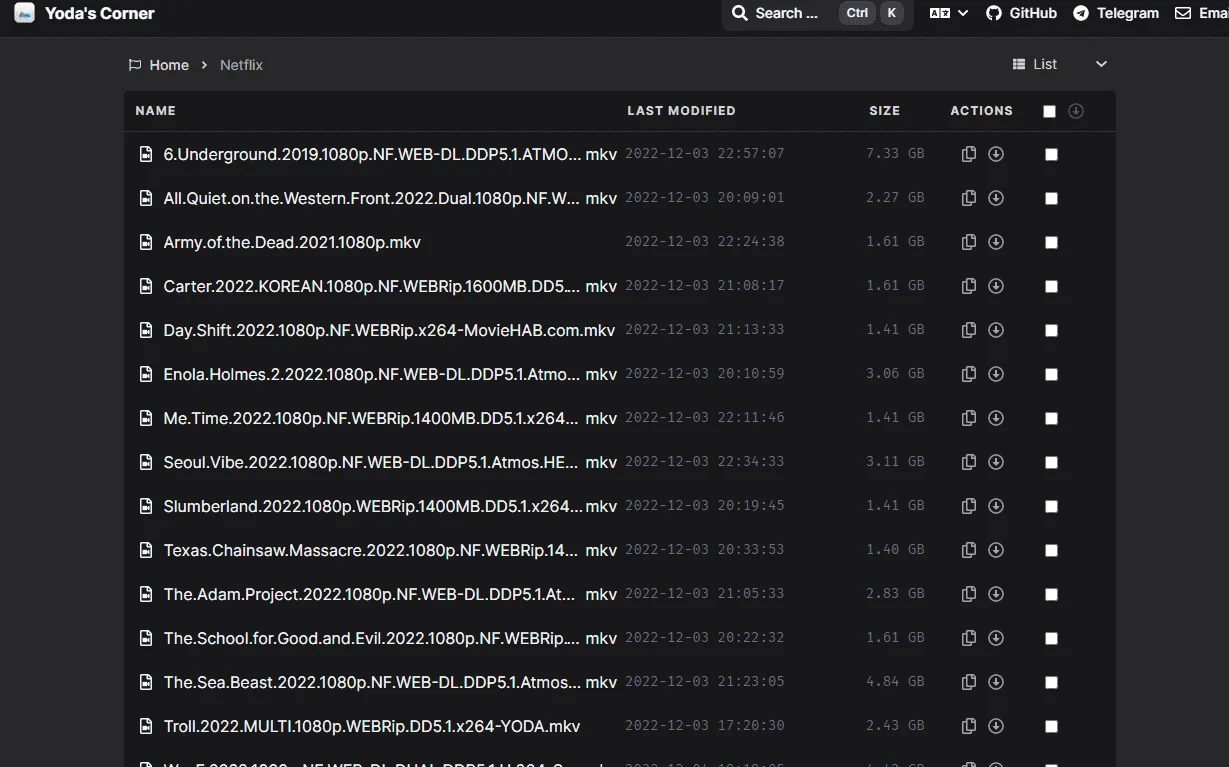Click the Netflix breadcrumb folder

coord(241,65)
